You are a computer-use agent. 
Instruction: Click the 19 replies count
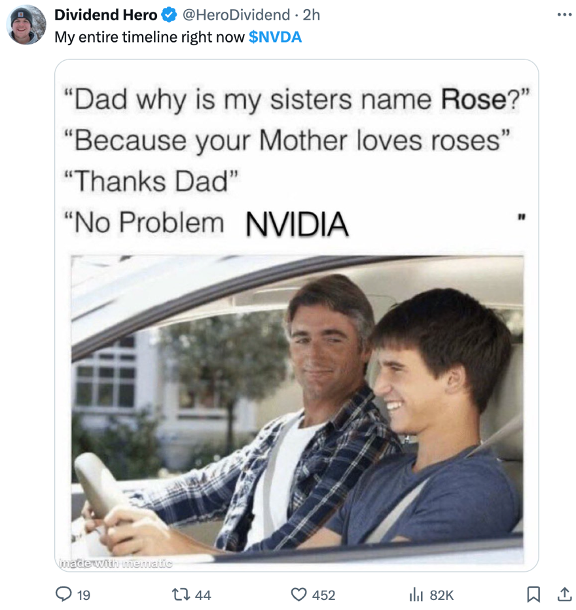pos(84,595)
